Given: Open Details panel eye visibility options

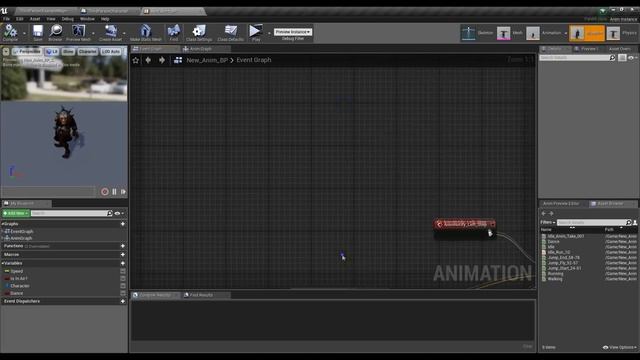Looking at the screenshot, I should point(632,58).
